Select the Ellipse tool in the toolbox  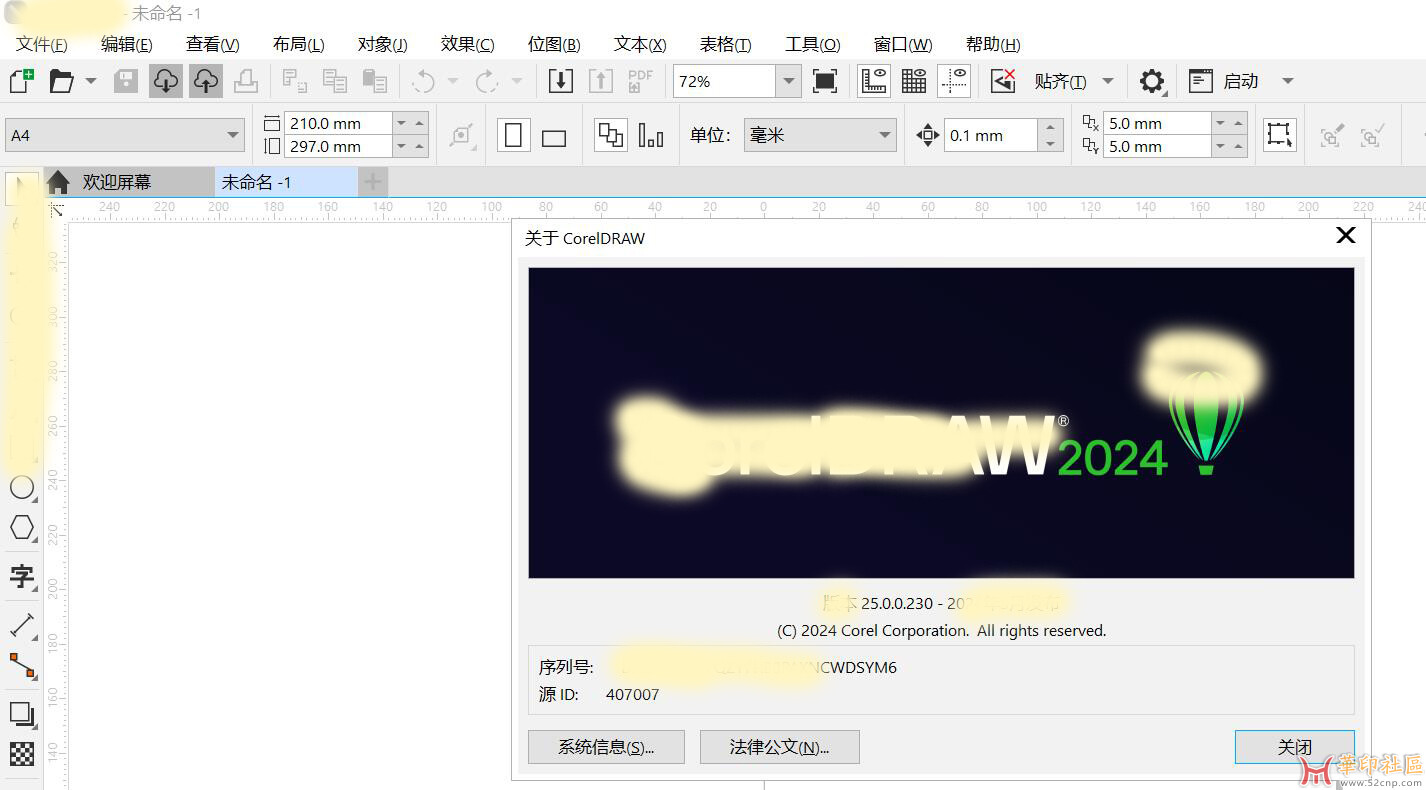22,488
